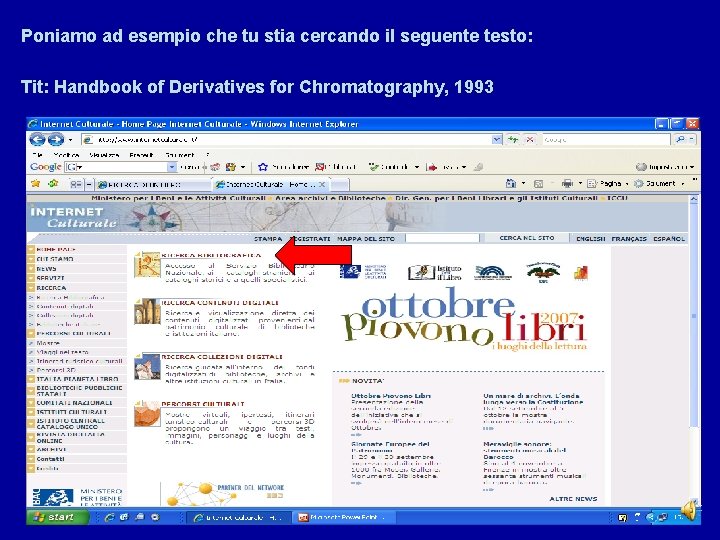This screenshot has width=720, height=540.
Task: Open the Strumenti gear dropdown in command bar
Action: pyautogui.click(x=659, y=184)
